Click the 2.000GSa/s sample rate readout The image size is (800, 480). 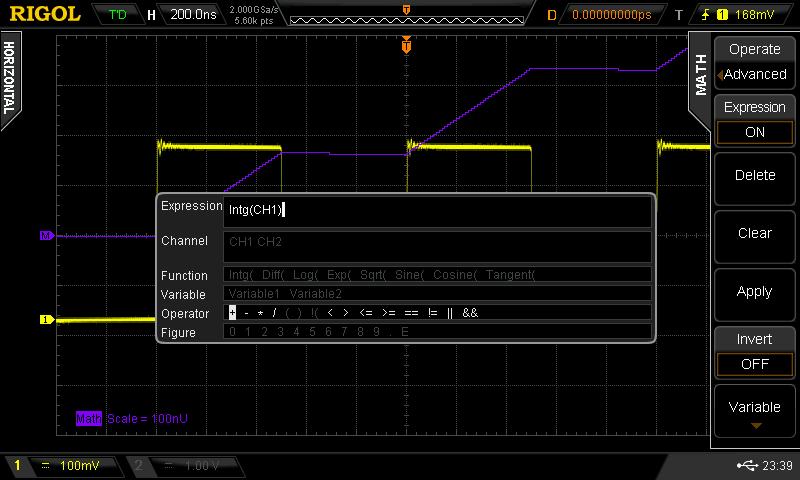254,9
